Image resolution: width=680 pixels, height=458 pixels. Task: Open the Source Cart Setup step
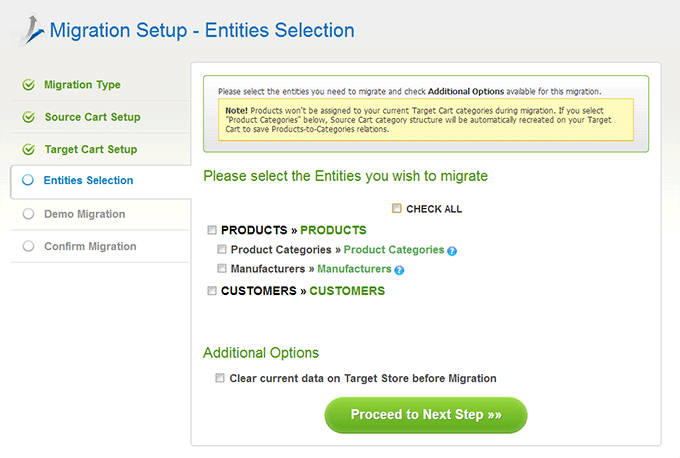tap(92, 117)
